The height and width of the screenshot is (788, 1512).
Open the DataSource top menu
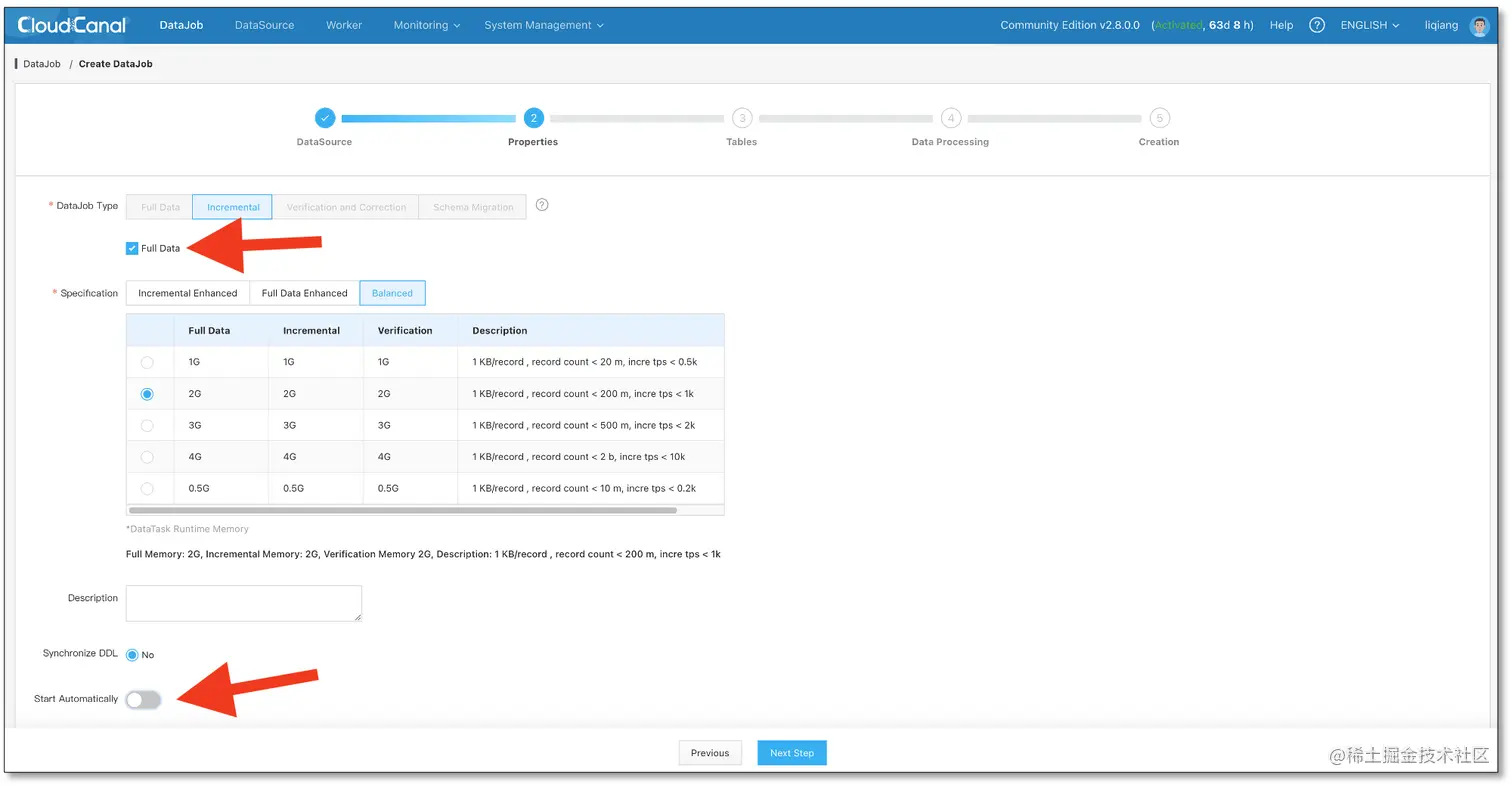pos(264,25)
